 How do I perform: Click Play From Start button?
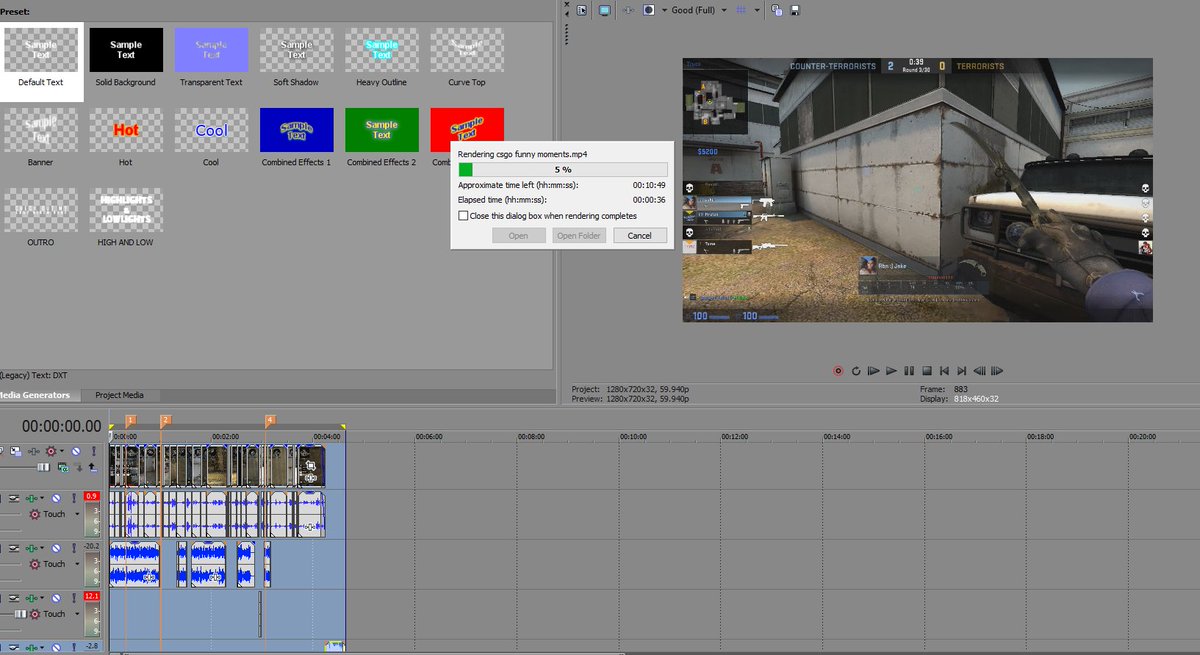tap(873, 371)
